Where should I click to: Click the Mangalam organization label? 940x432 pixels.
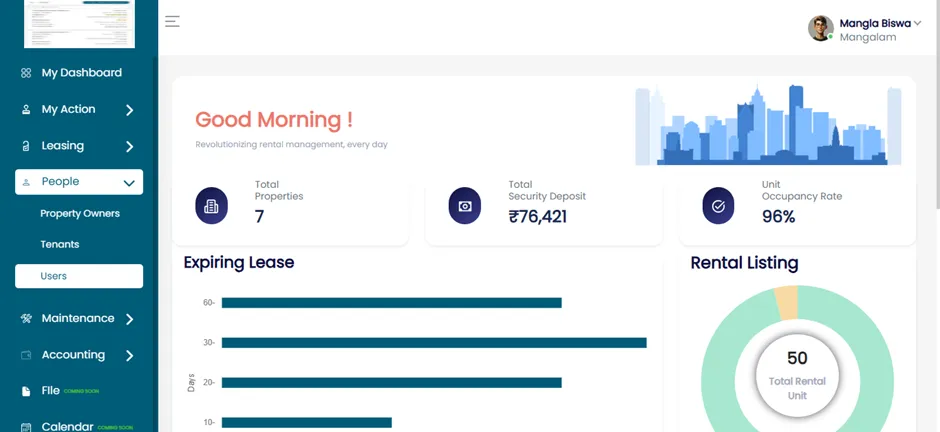pos(867,37)
